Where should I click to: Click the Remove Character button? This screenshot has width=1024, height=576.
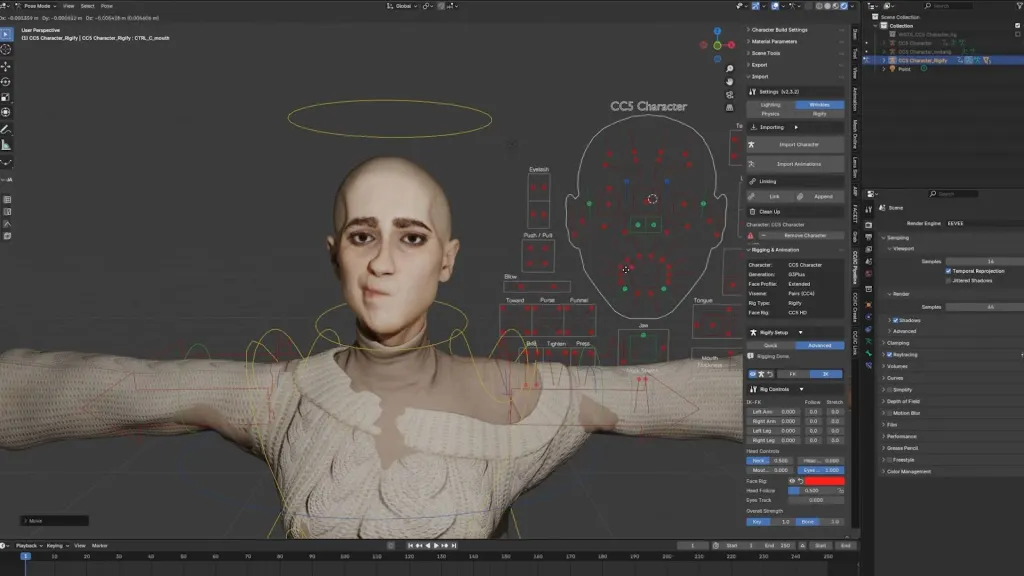(801, 236)
